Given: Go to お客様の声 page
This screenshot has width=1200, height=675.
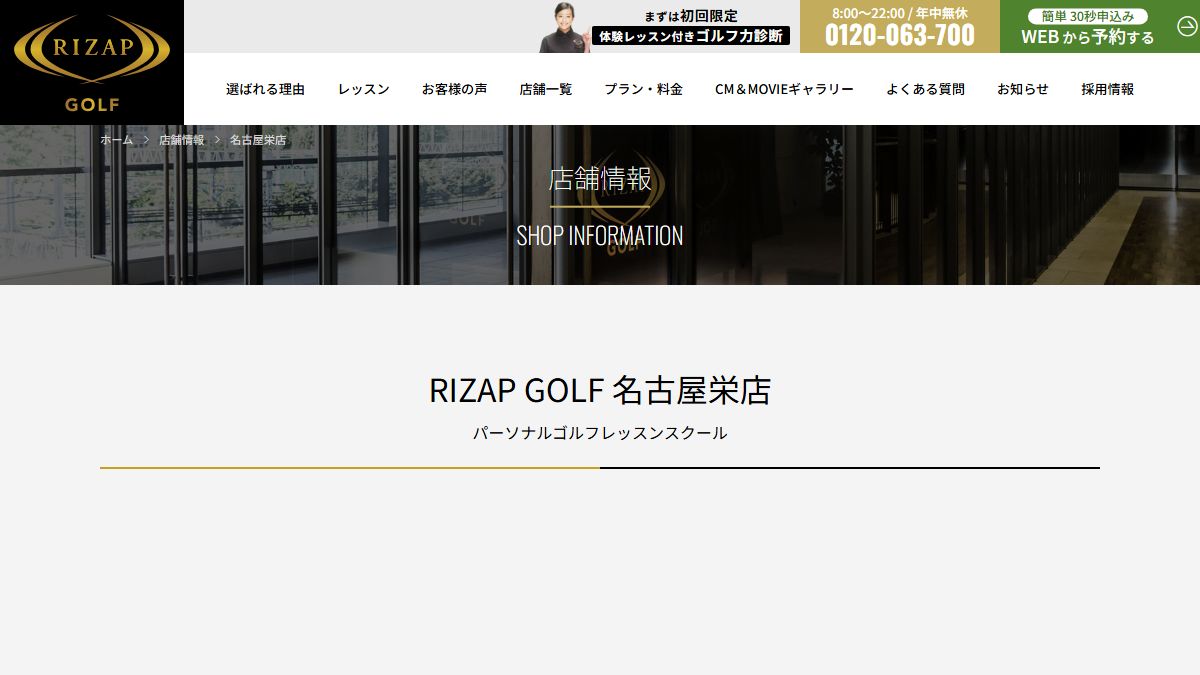Looking at the screenshot, I should (x=454, y=89).
